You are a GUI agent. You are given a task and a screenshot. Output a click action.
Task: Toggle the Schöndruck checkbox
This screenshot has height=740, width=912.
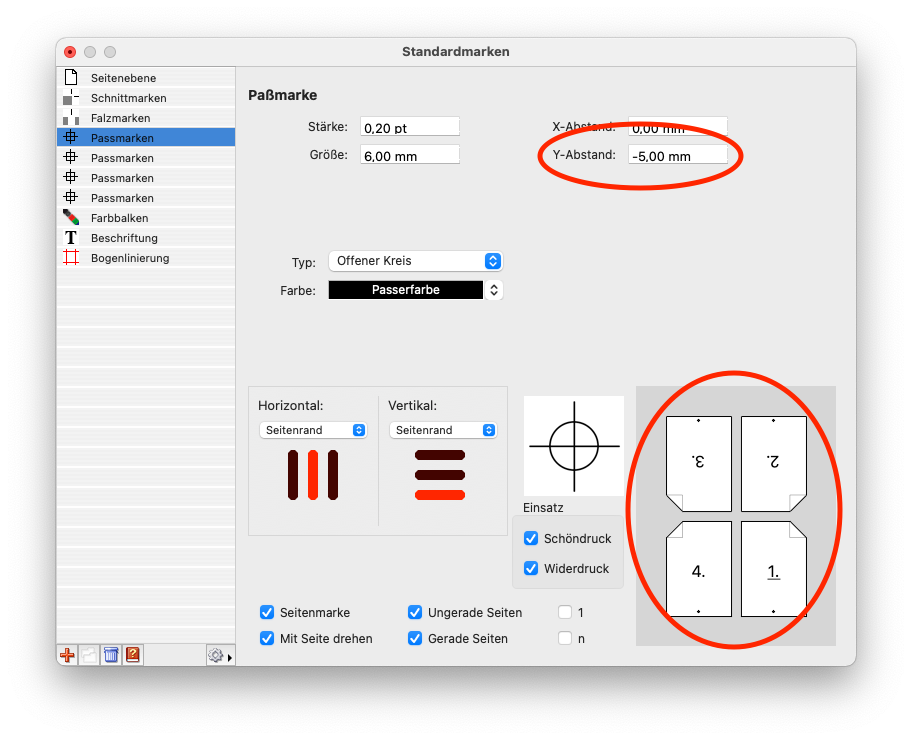tap(531, 538)
